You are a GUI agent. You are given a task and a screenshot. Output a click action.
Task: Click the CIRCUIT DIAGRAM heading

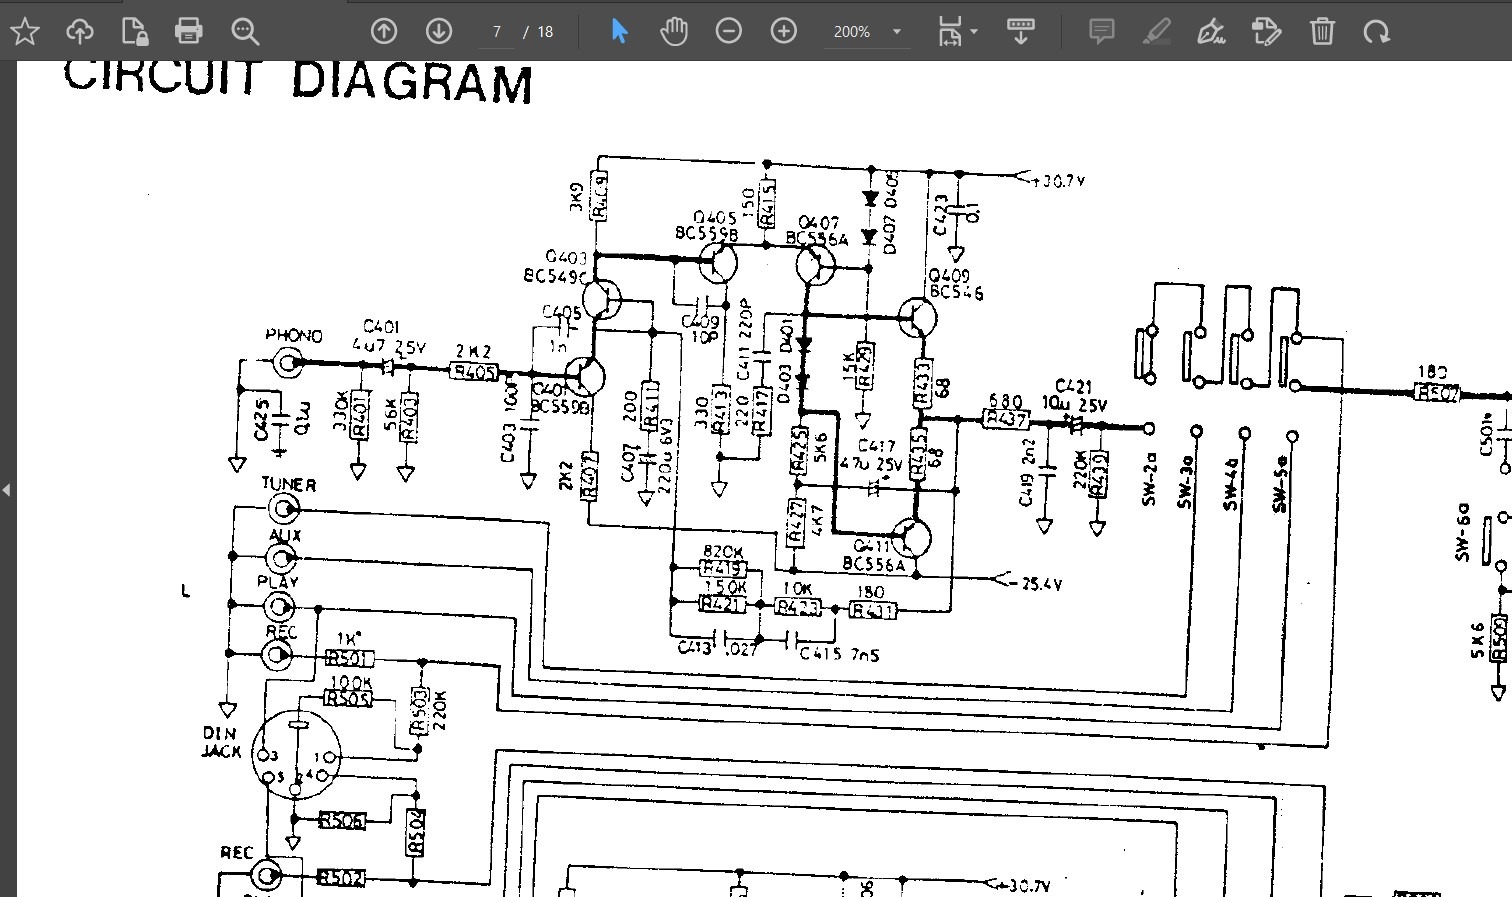point(298,80)
